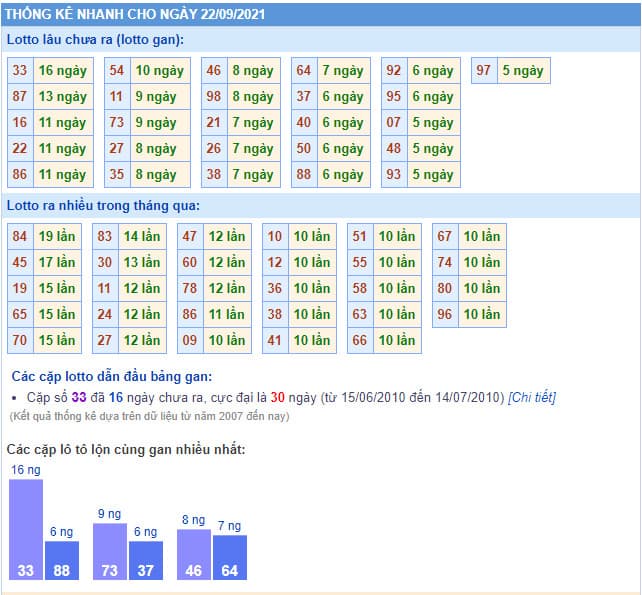The image size is (642, 595).
Task: Select number 54 with 10 ngày
Action: (x=117, y=71)
